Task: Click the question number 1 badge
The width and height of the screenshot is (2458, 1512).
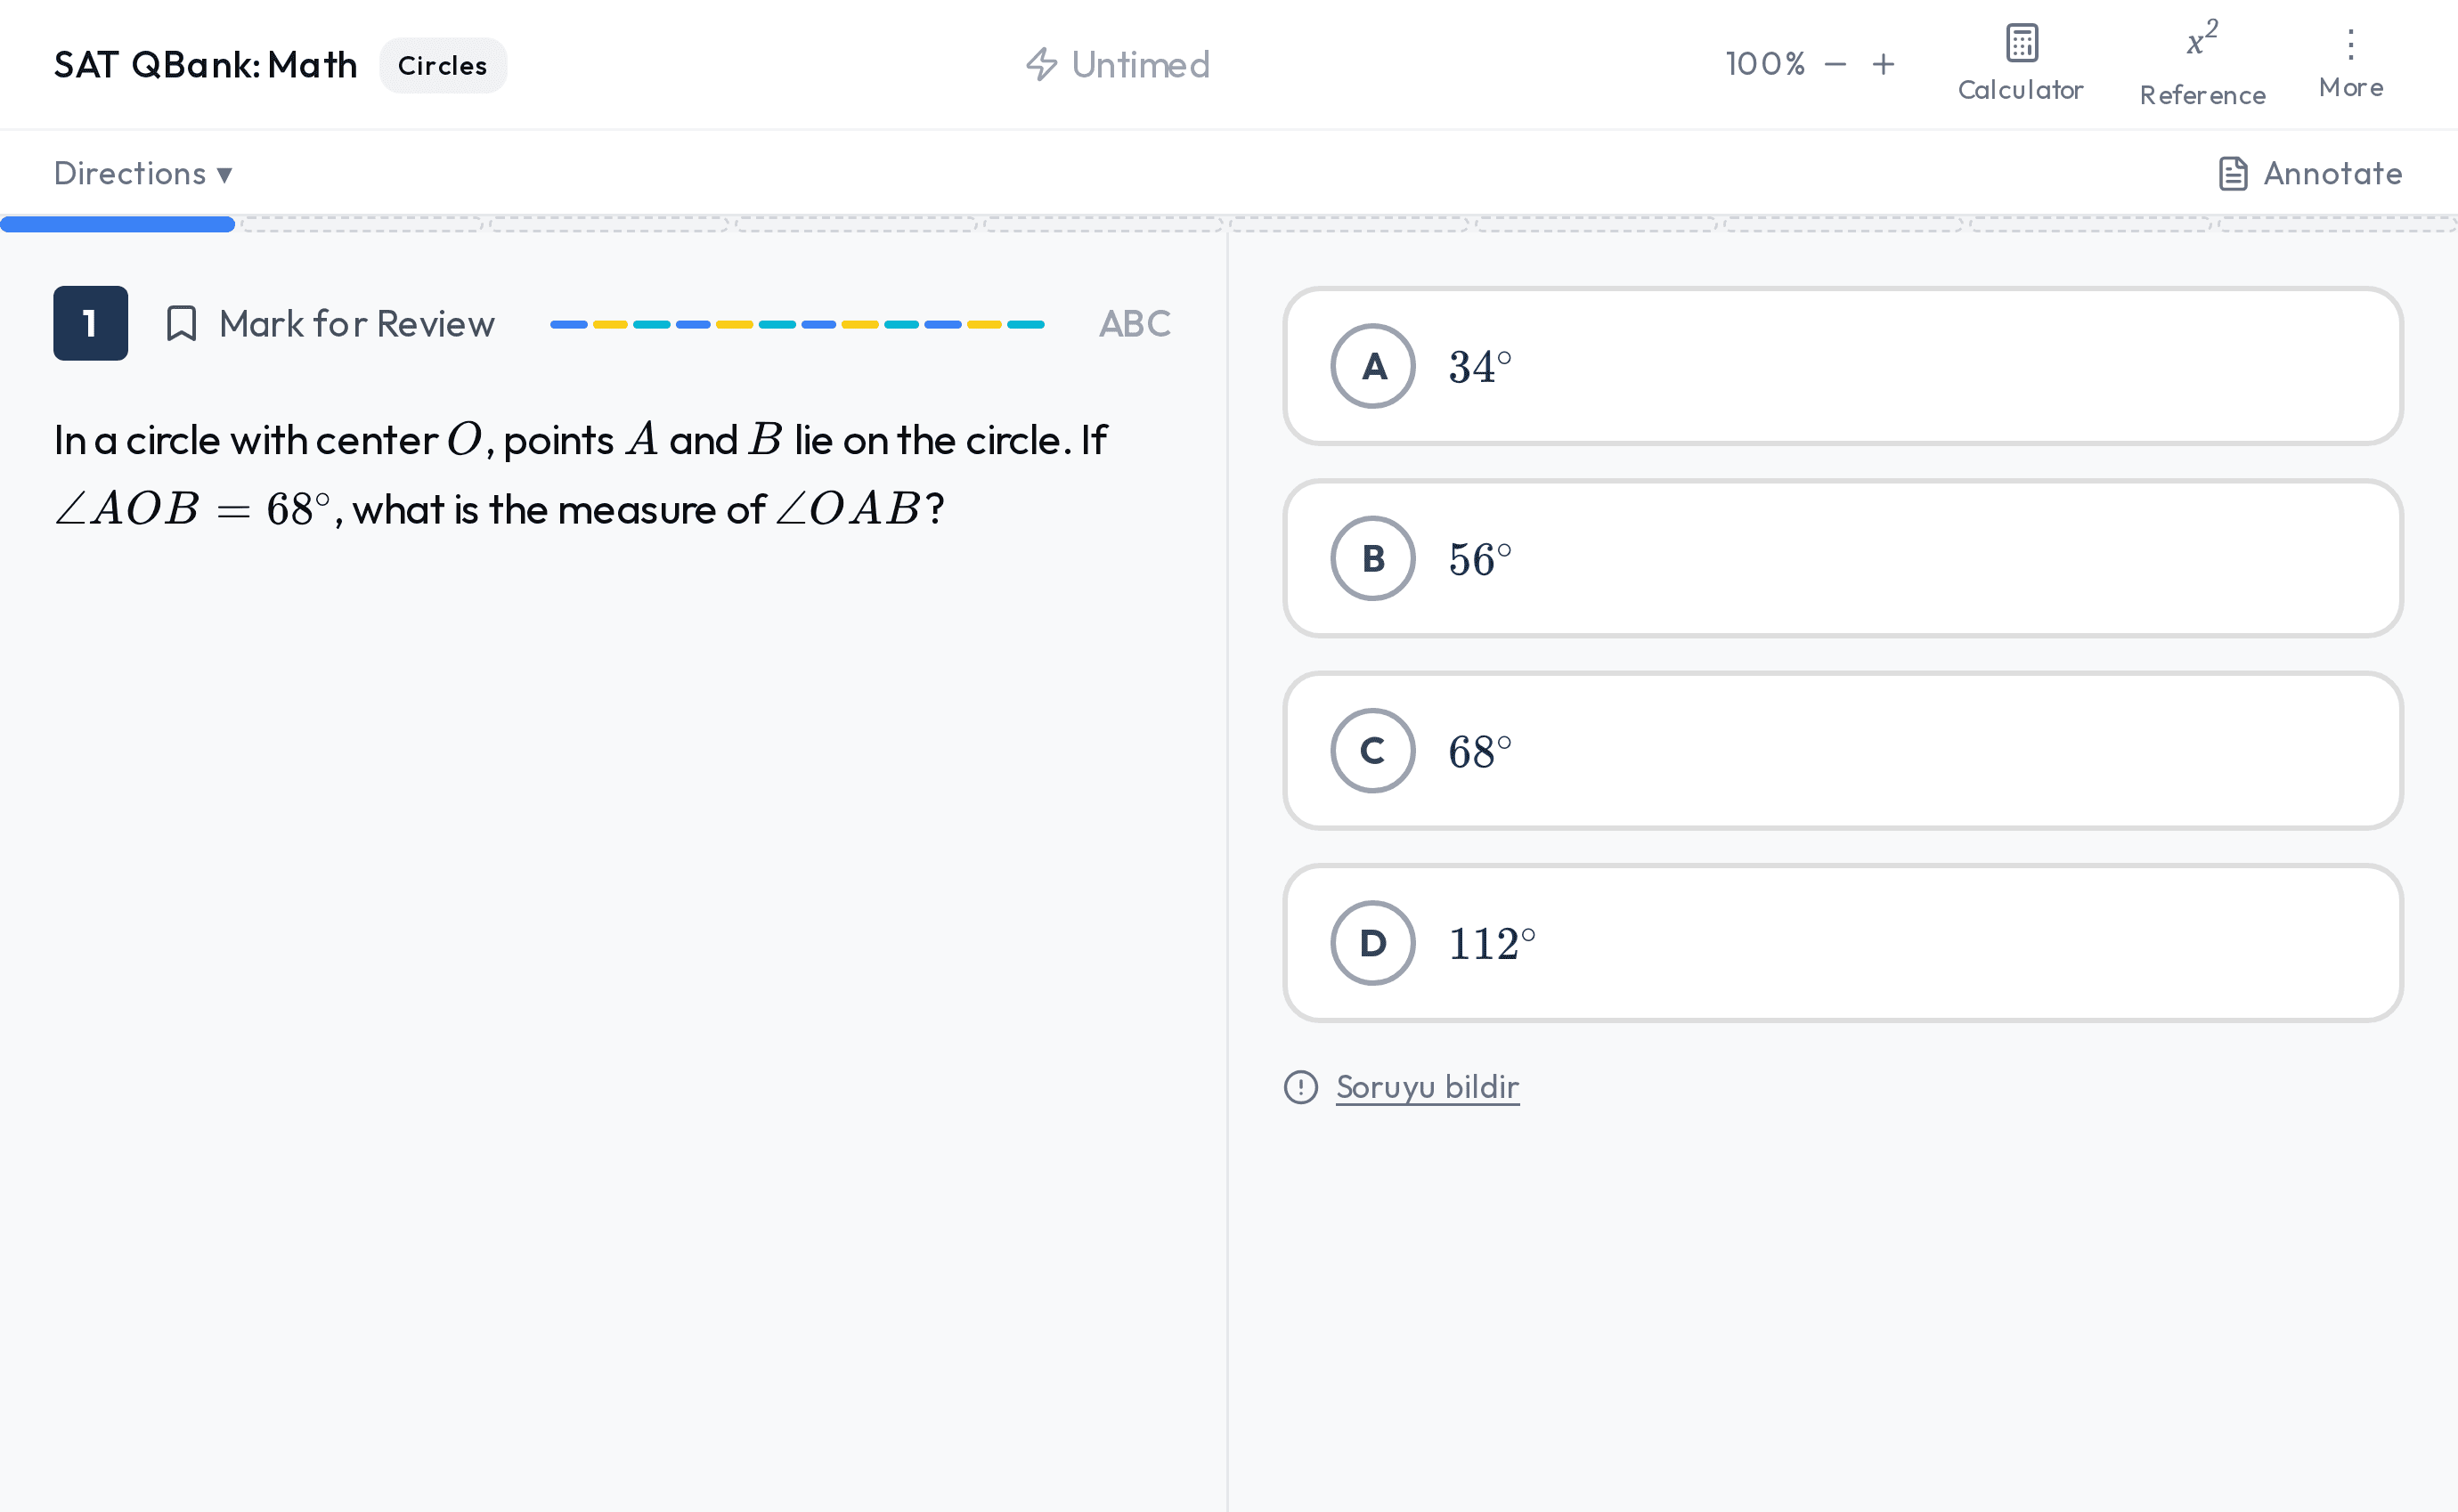Action: point(91,324)
